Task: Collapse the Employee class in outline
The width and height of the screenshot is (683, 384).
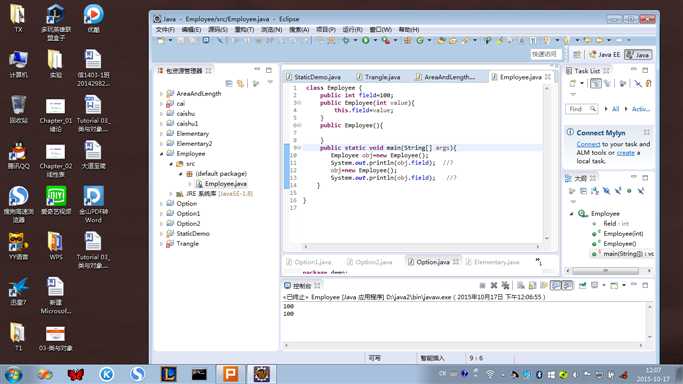Action: [x=571, y=213]
